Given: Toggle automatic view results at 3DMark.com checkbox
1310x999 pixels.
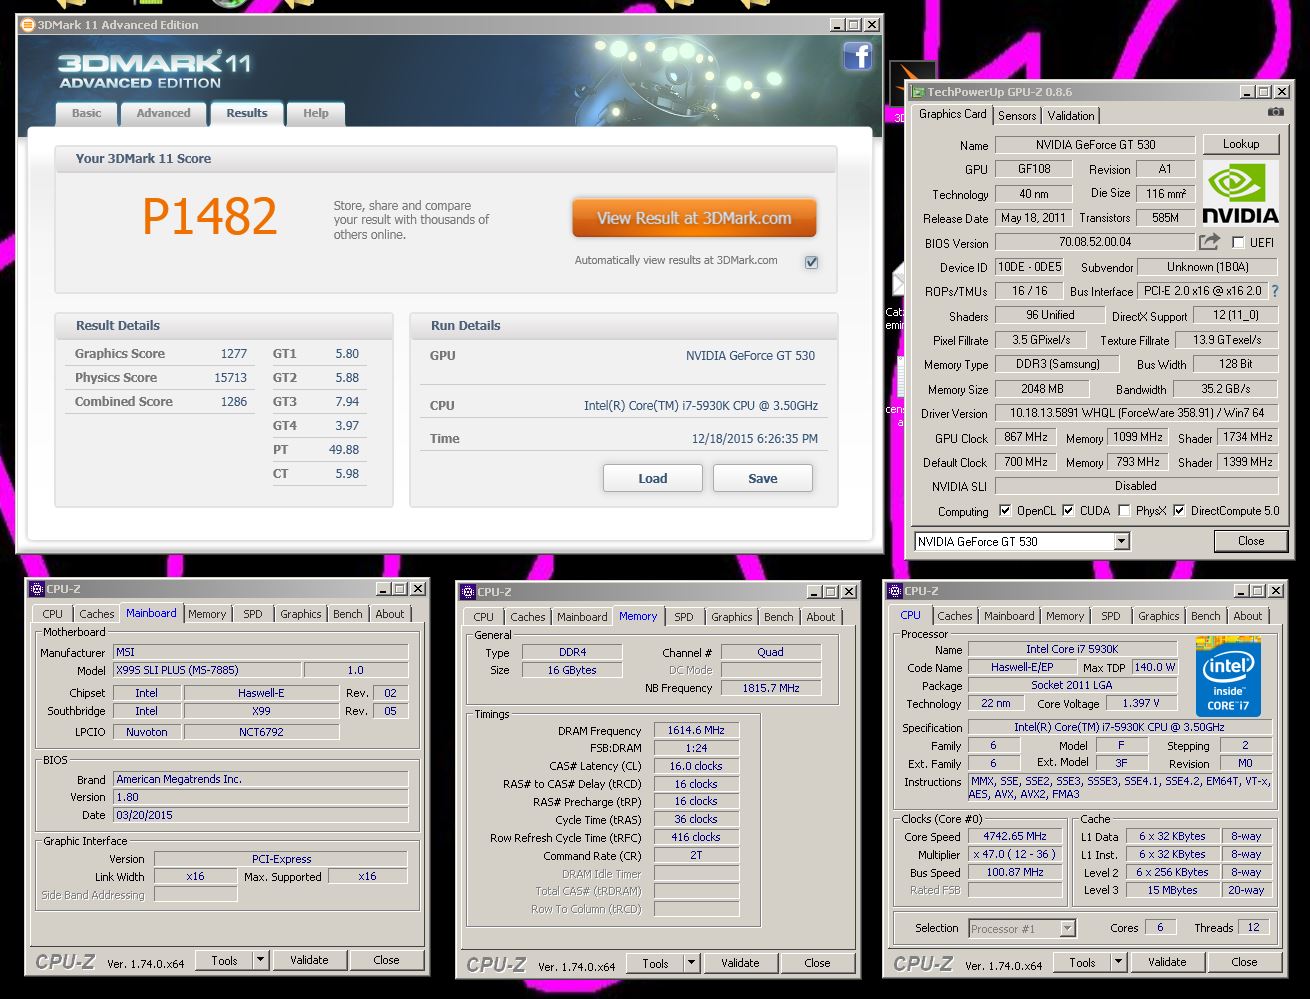Looking at the screenshot, I should [x=811, y=262].
